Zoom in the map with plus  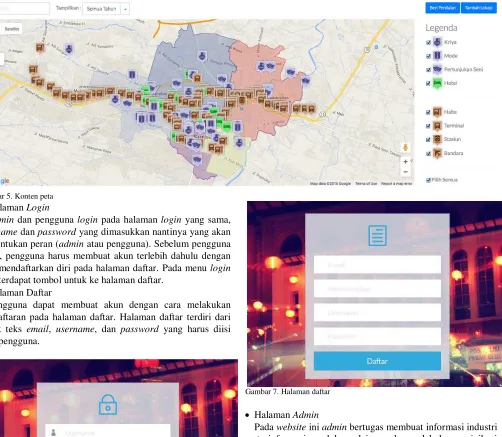405,162
